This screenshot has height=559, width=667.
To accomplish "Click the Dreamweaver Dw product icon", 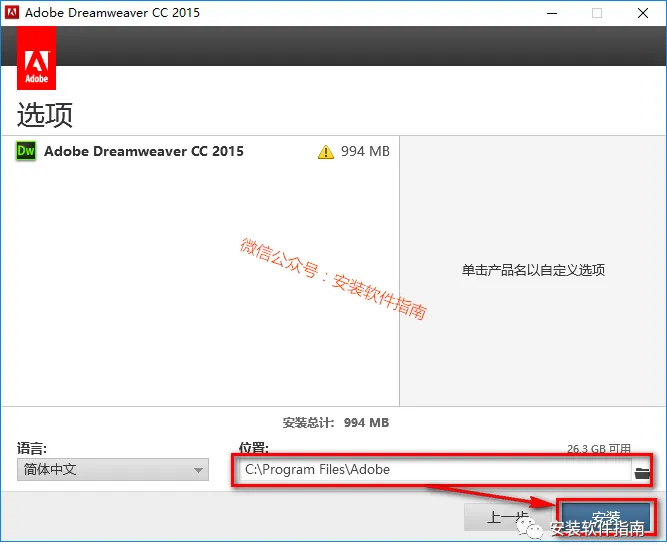I will (x=26, y=151).
